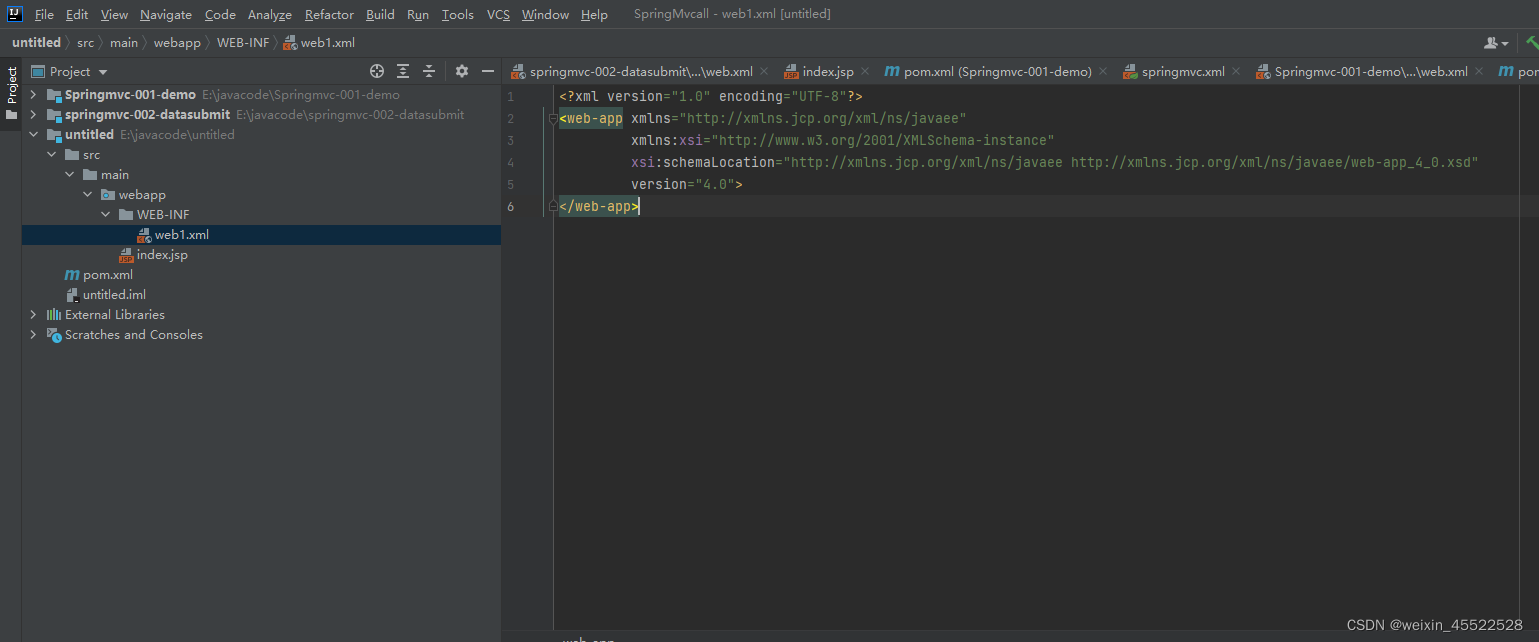
Task: Expand Scratches and Consoles node
Action: (33, 335)
